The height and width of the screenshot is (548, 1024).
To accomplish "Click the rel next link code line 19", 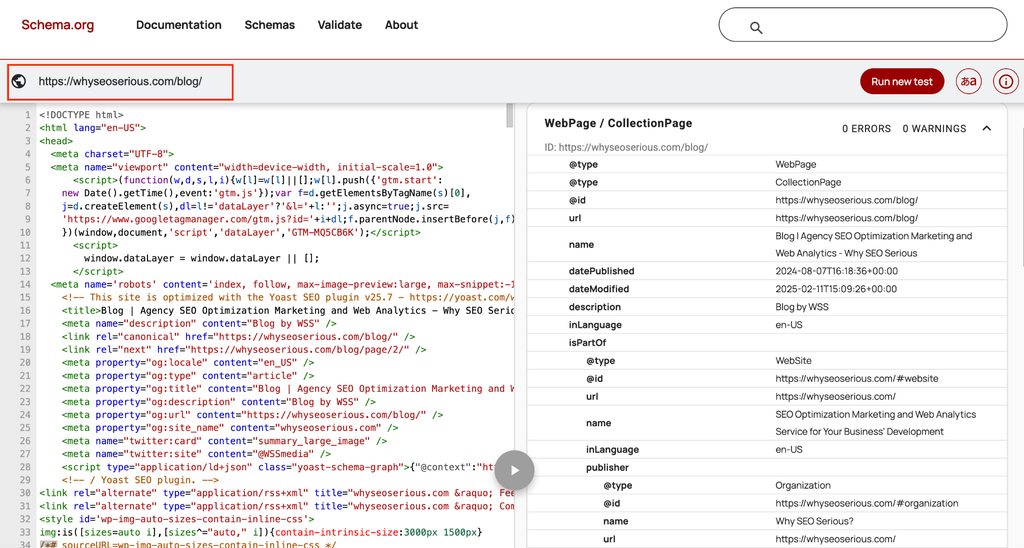I will click(244, 350).
